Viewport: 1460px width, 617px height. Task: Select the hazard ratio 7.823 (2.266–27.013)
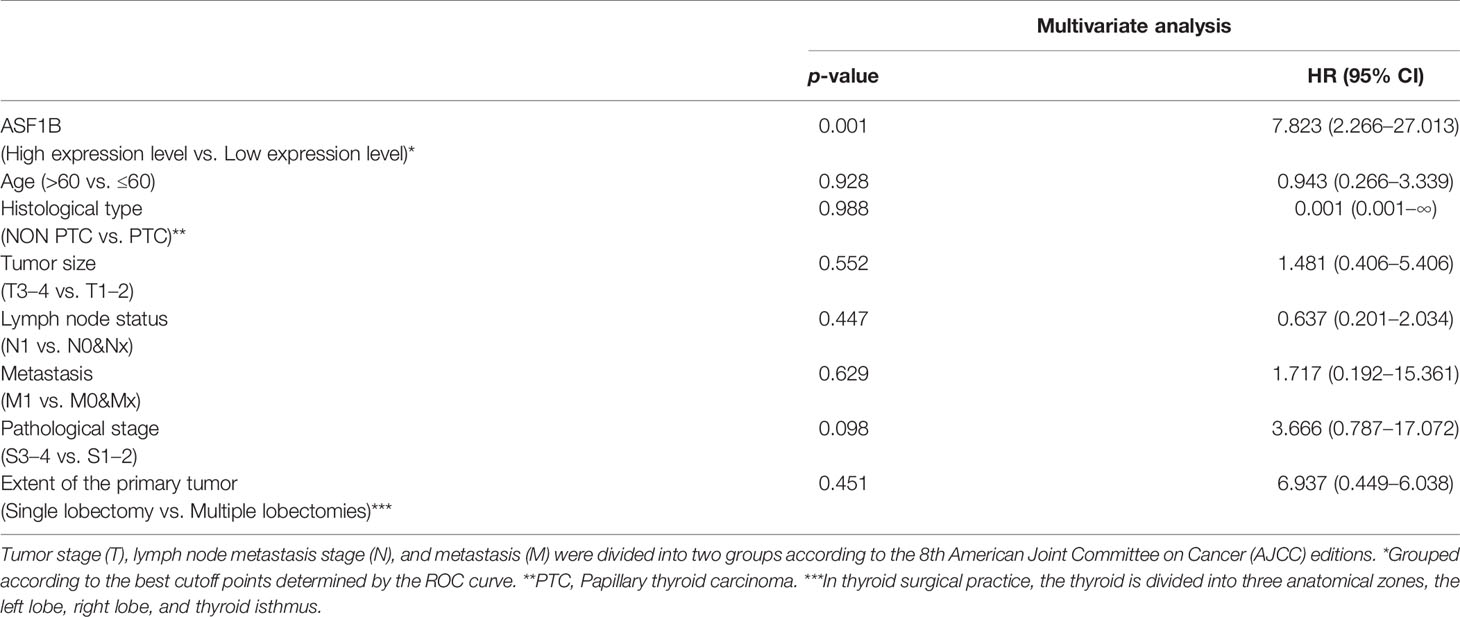(1368, 128)
